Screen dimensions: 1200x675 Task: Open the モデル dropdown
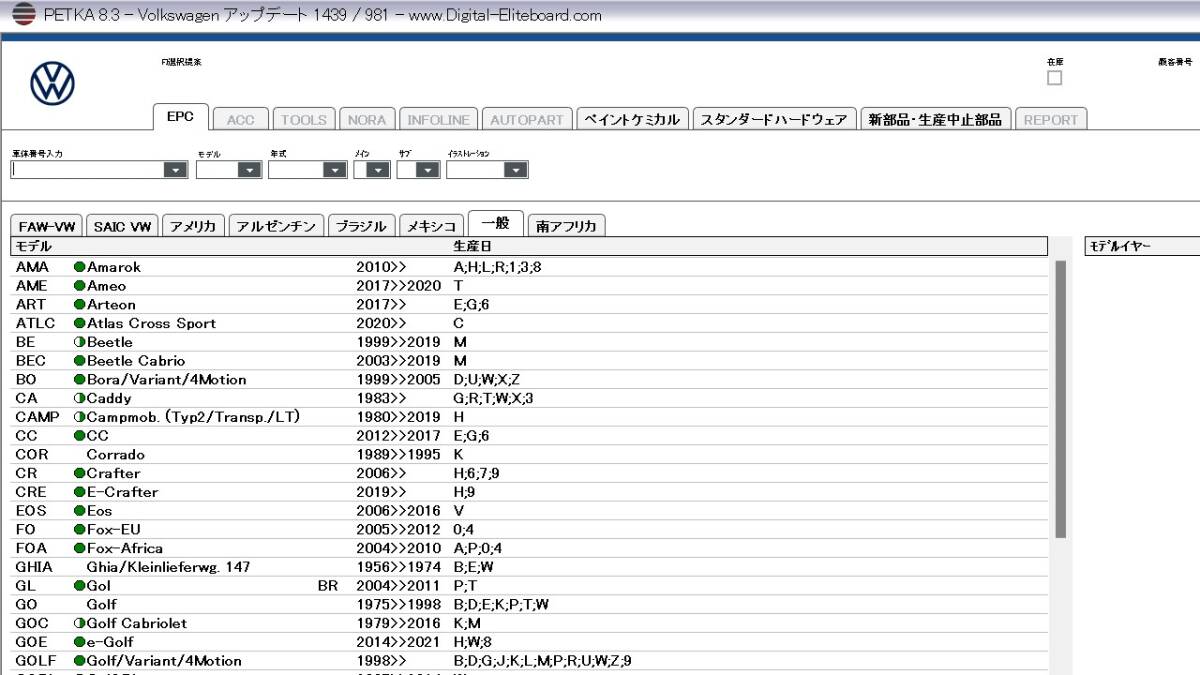250,171
